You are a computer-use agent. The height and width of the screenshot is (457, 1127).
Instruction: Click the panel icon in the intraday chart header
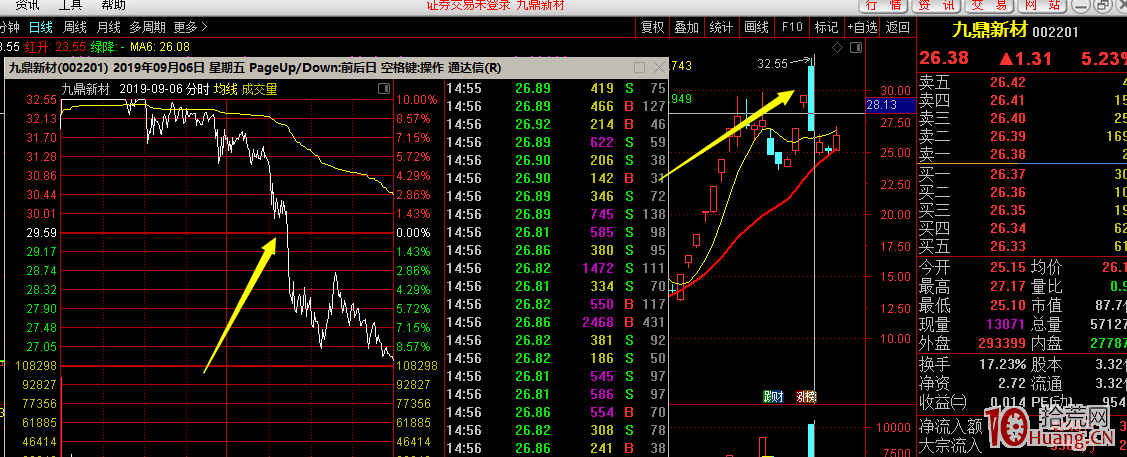pyautogui.click(x=384, y=88)
